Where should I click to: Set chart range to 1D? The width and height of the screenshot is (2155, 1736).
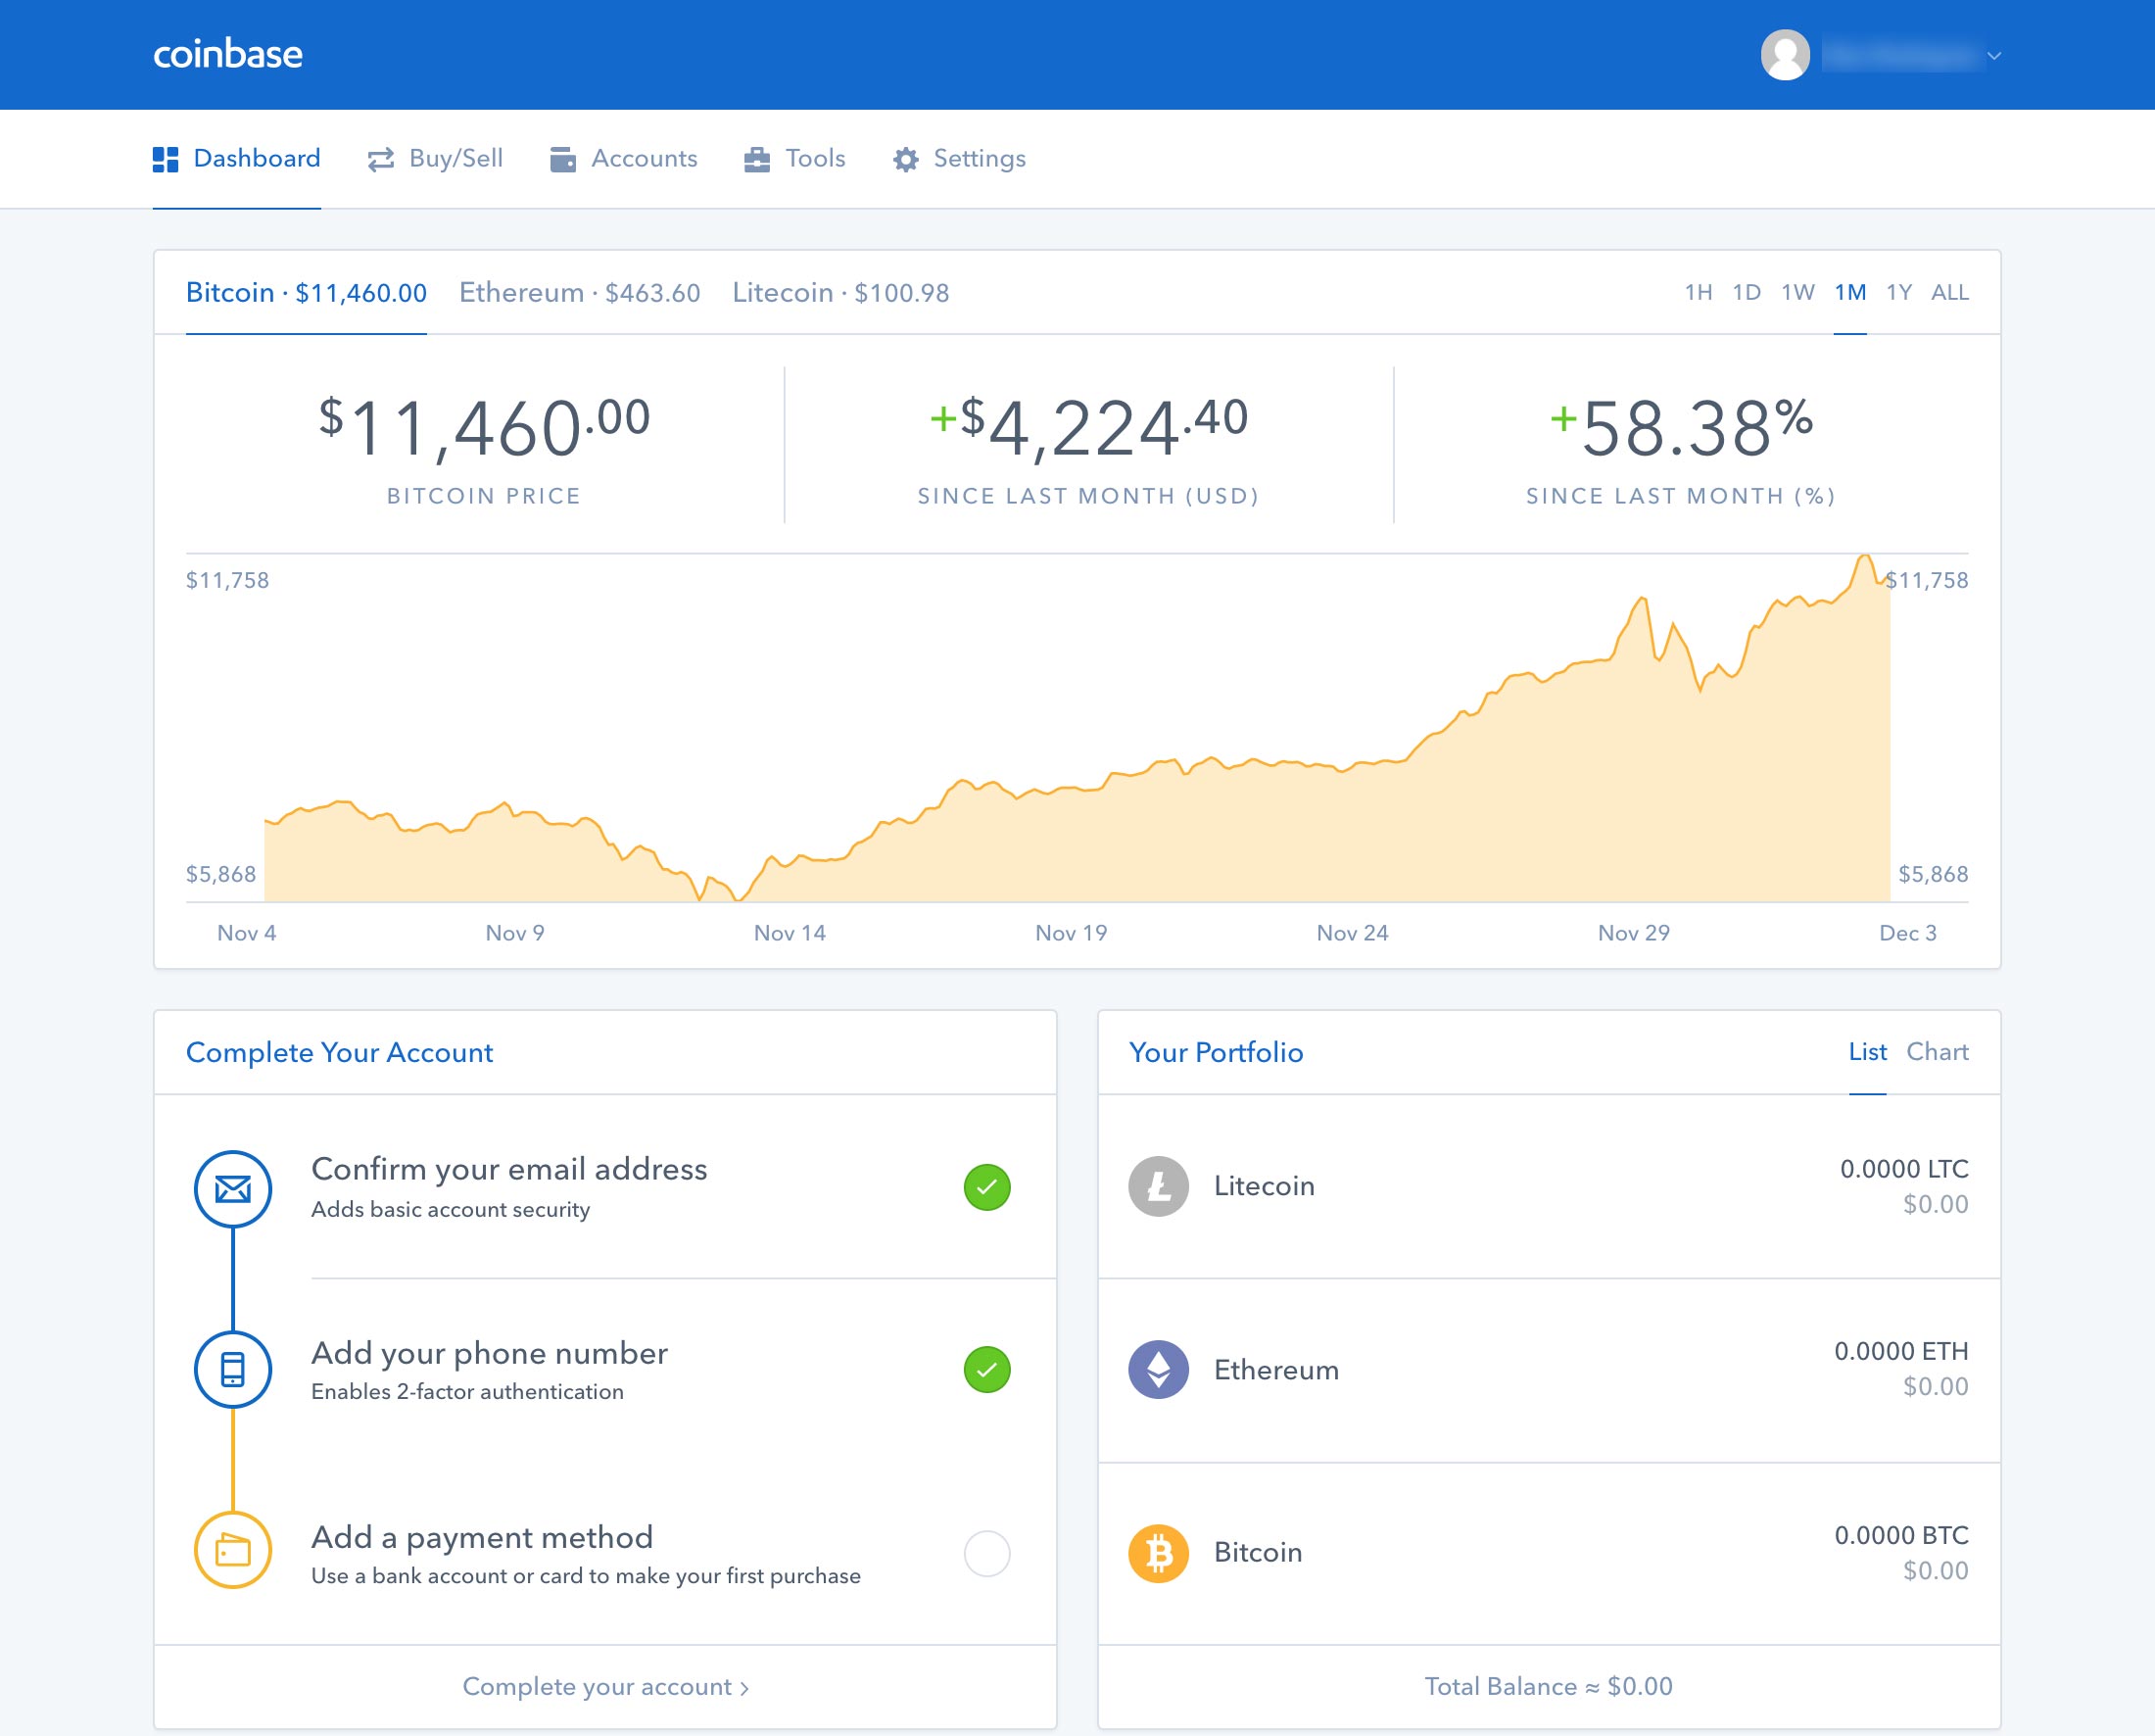1746,292
